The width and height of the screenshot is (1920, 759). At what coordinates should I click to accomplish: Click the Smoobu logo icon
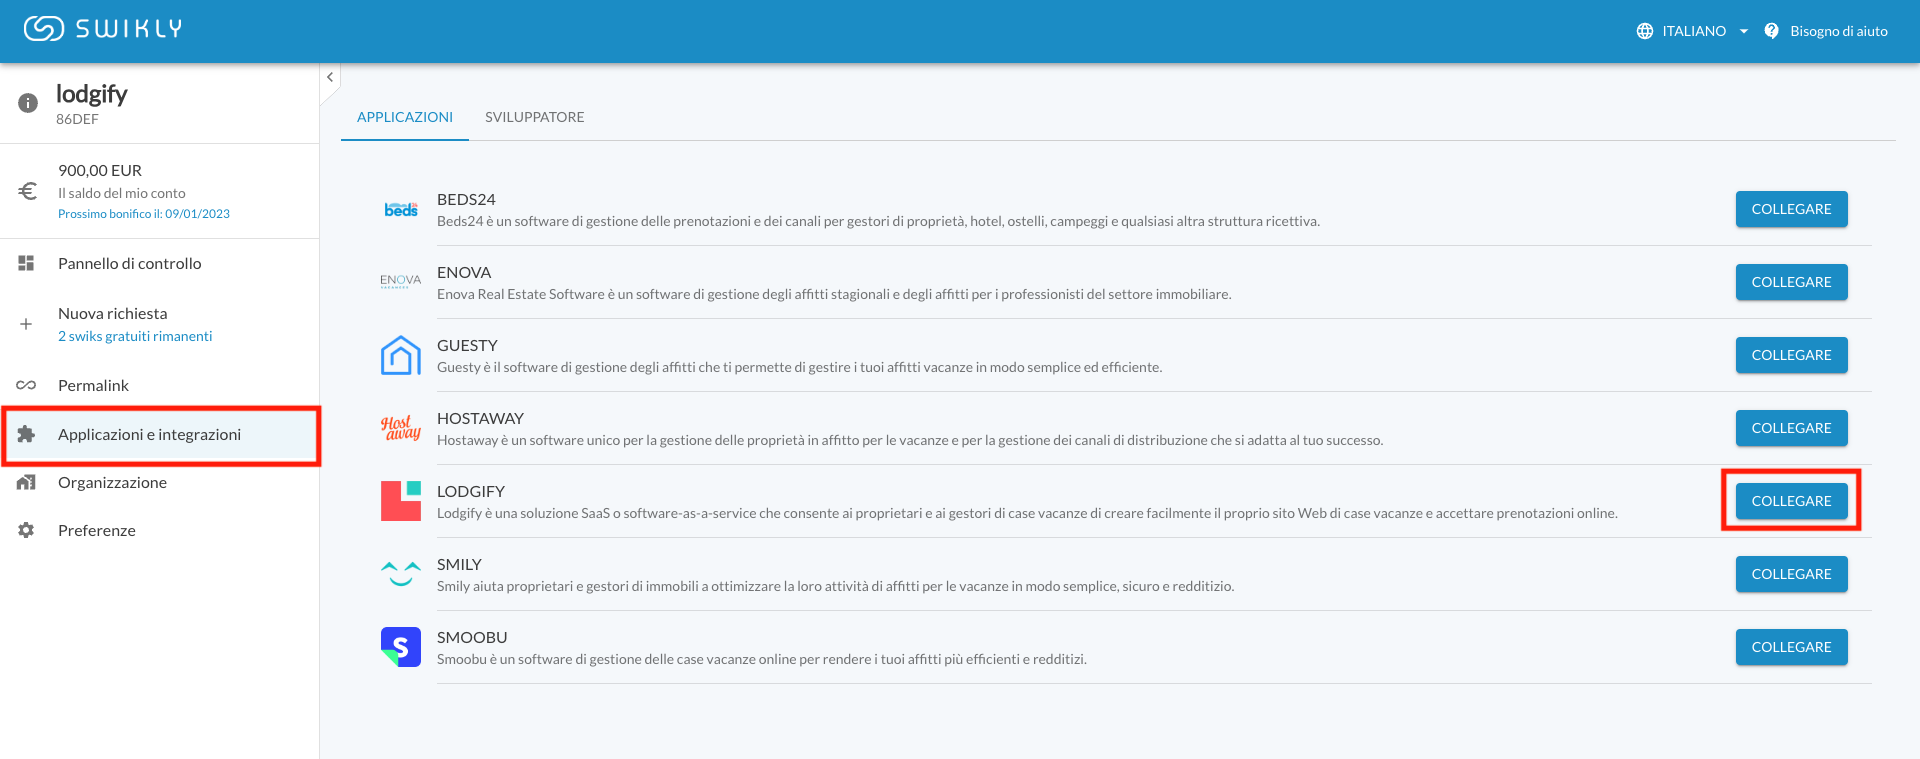pyautogui.click(x=400, y=647)
